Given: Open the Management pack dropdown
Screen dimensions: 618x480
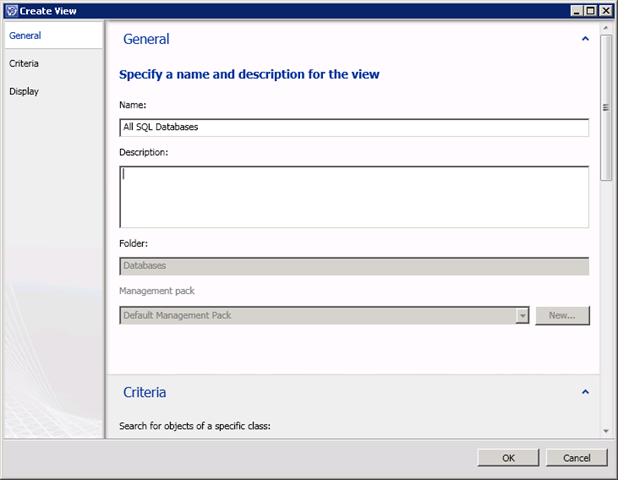Looking at the screenshot, I should (522, 315).
